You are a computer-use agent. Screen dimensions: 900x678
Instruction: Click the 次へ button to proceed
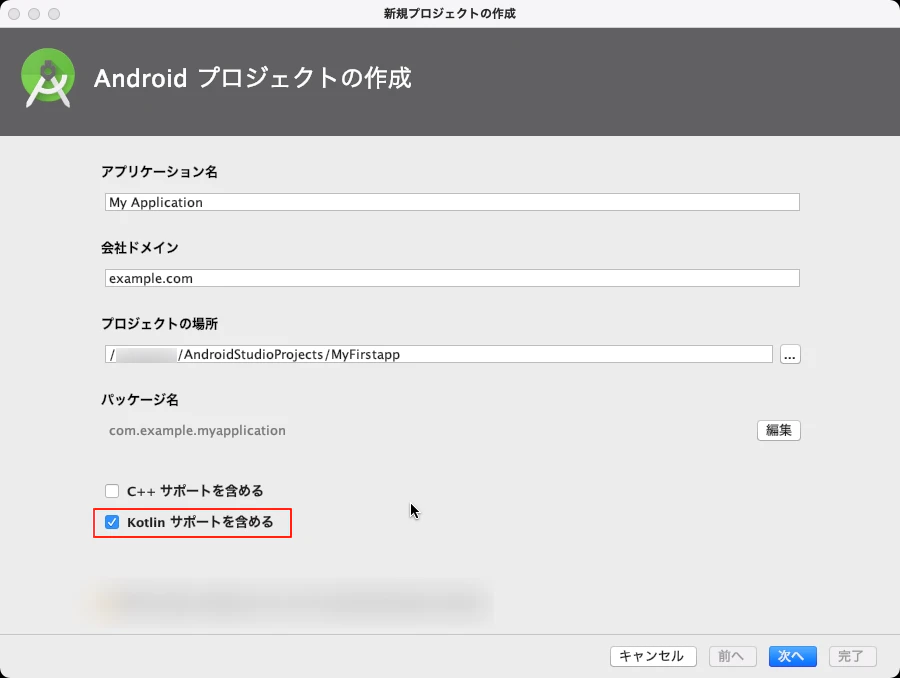click(x=792, y=656)
